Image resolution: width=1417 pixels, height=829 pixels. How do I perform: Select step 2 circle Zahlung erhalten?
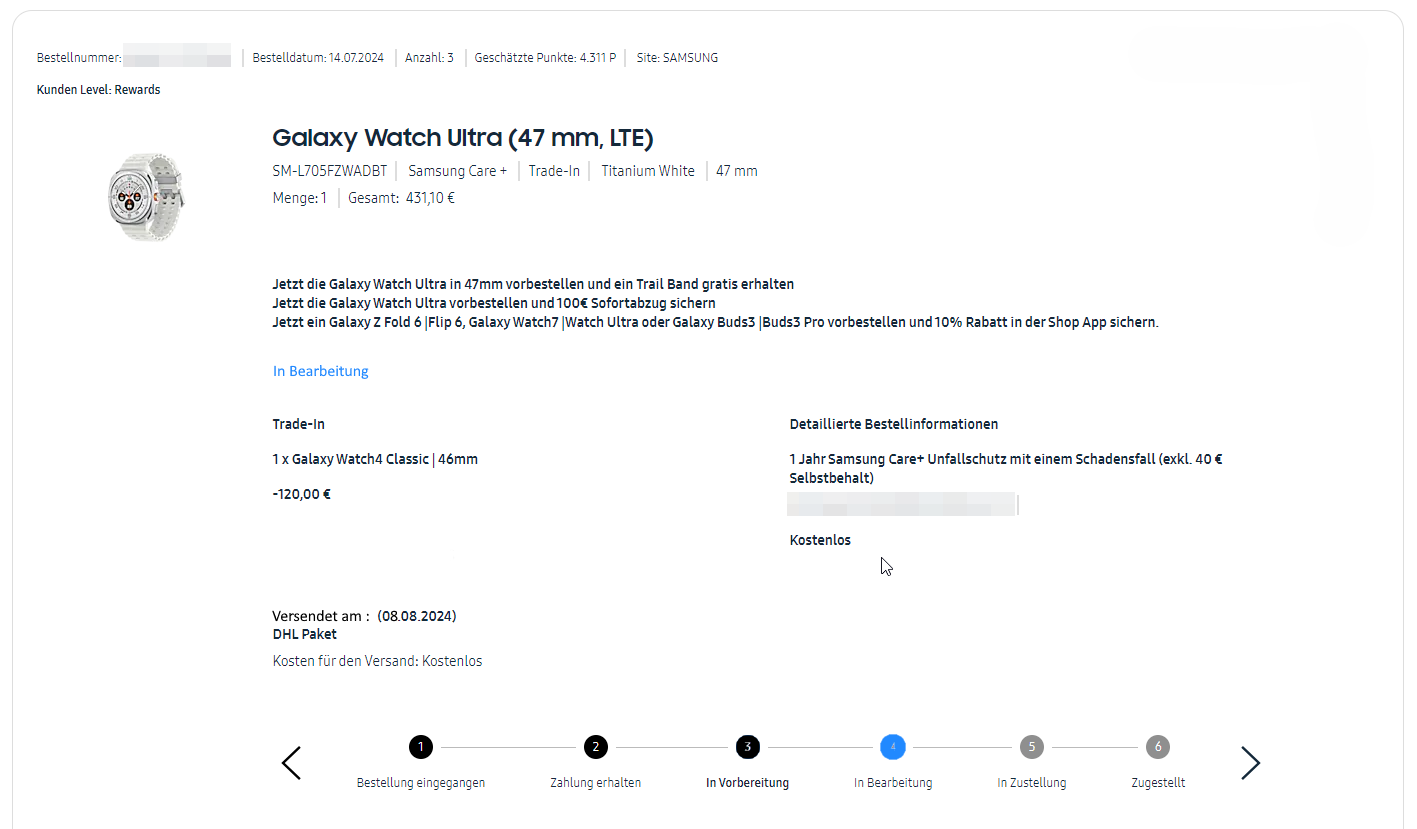point(596,747)
